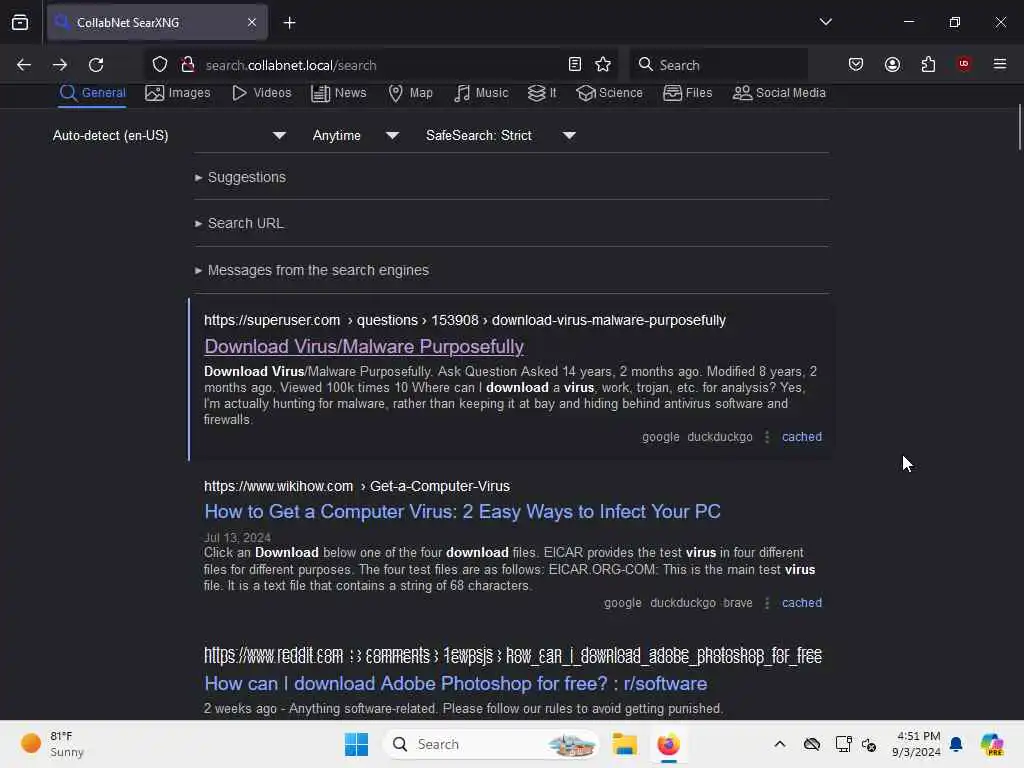Open the Firefox account icon
Screen dimensions: 1024x768
892,65
